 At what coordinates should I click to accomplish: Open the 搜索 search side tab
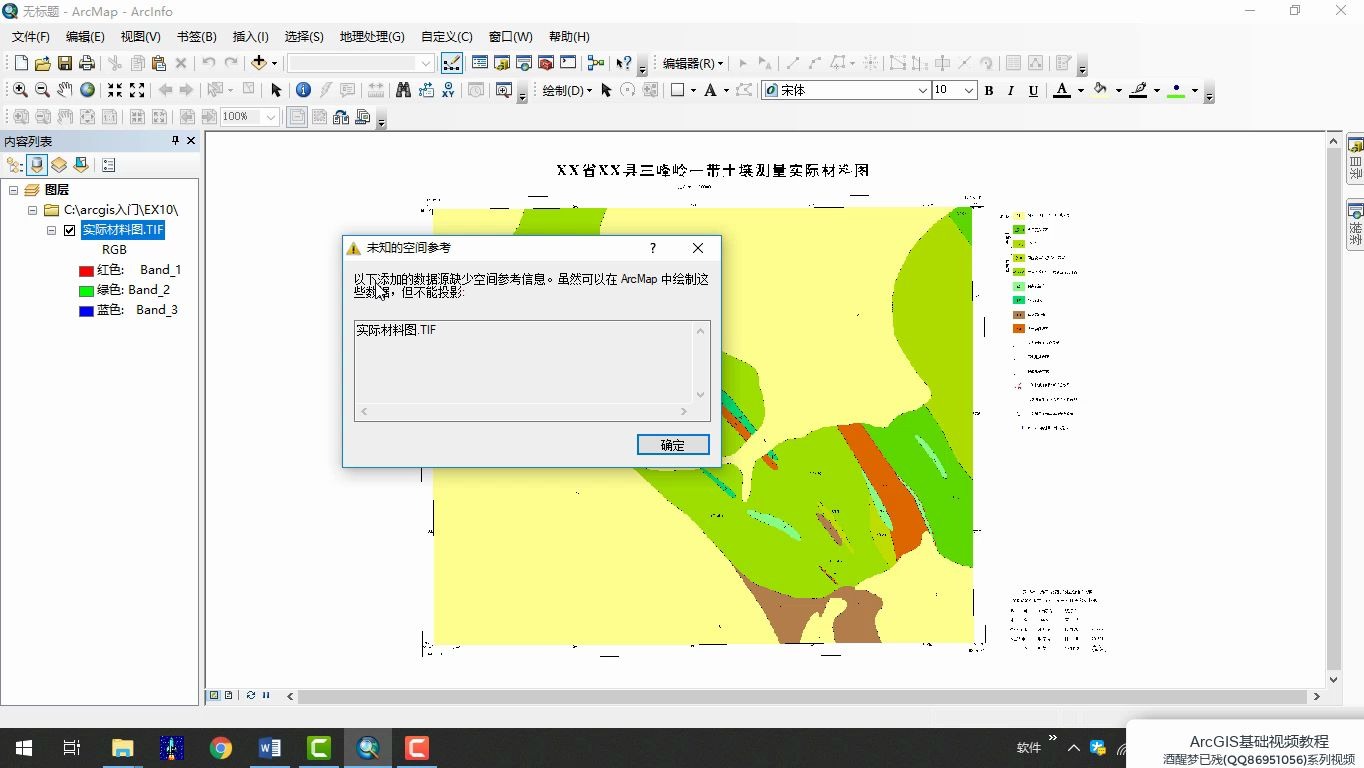[1355, 226]
